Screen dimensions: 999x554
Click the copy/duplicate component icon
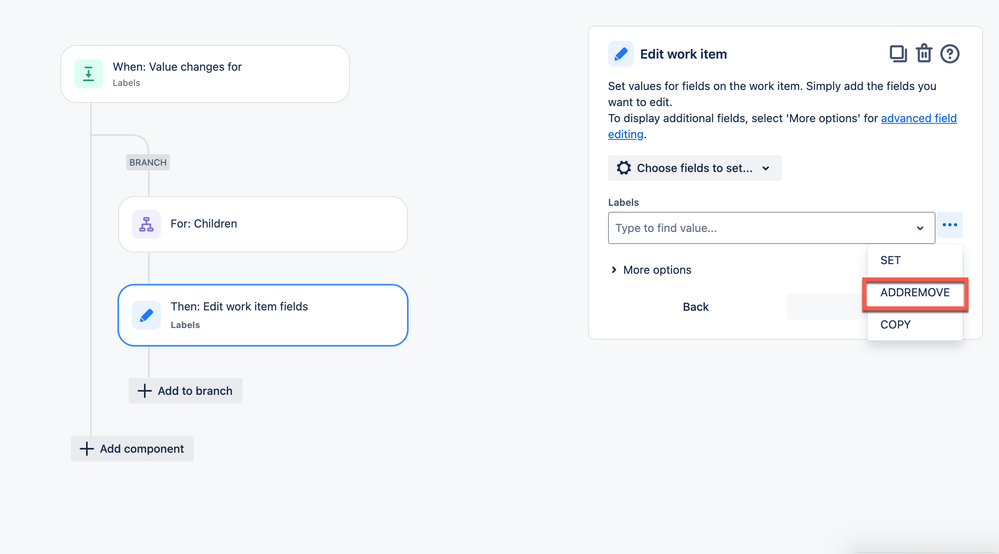pos(897,54)
